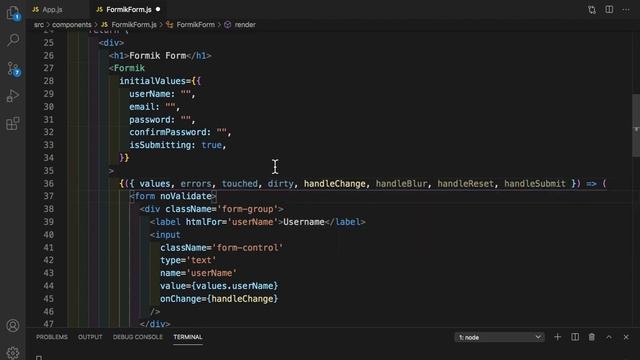This screenshot has width=640, height=360.
Task: Click 'initialValues' on line 28
Action: (153, 81)
